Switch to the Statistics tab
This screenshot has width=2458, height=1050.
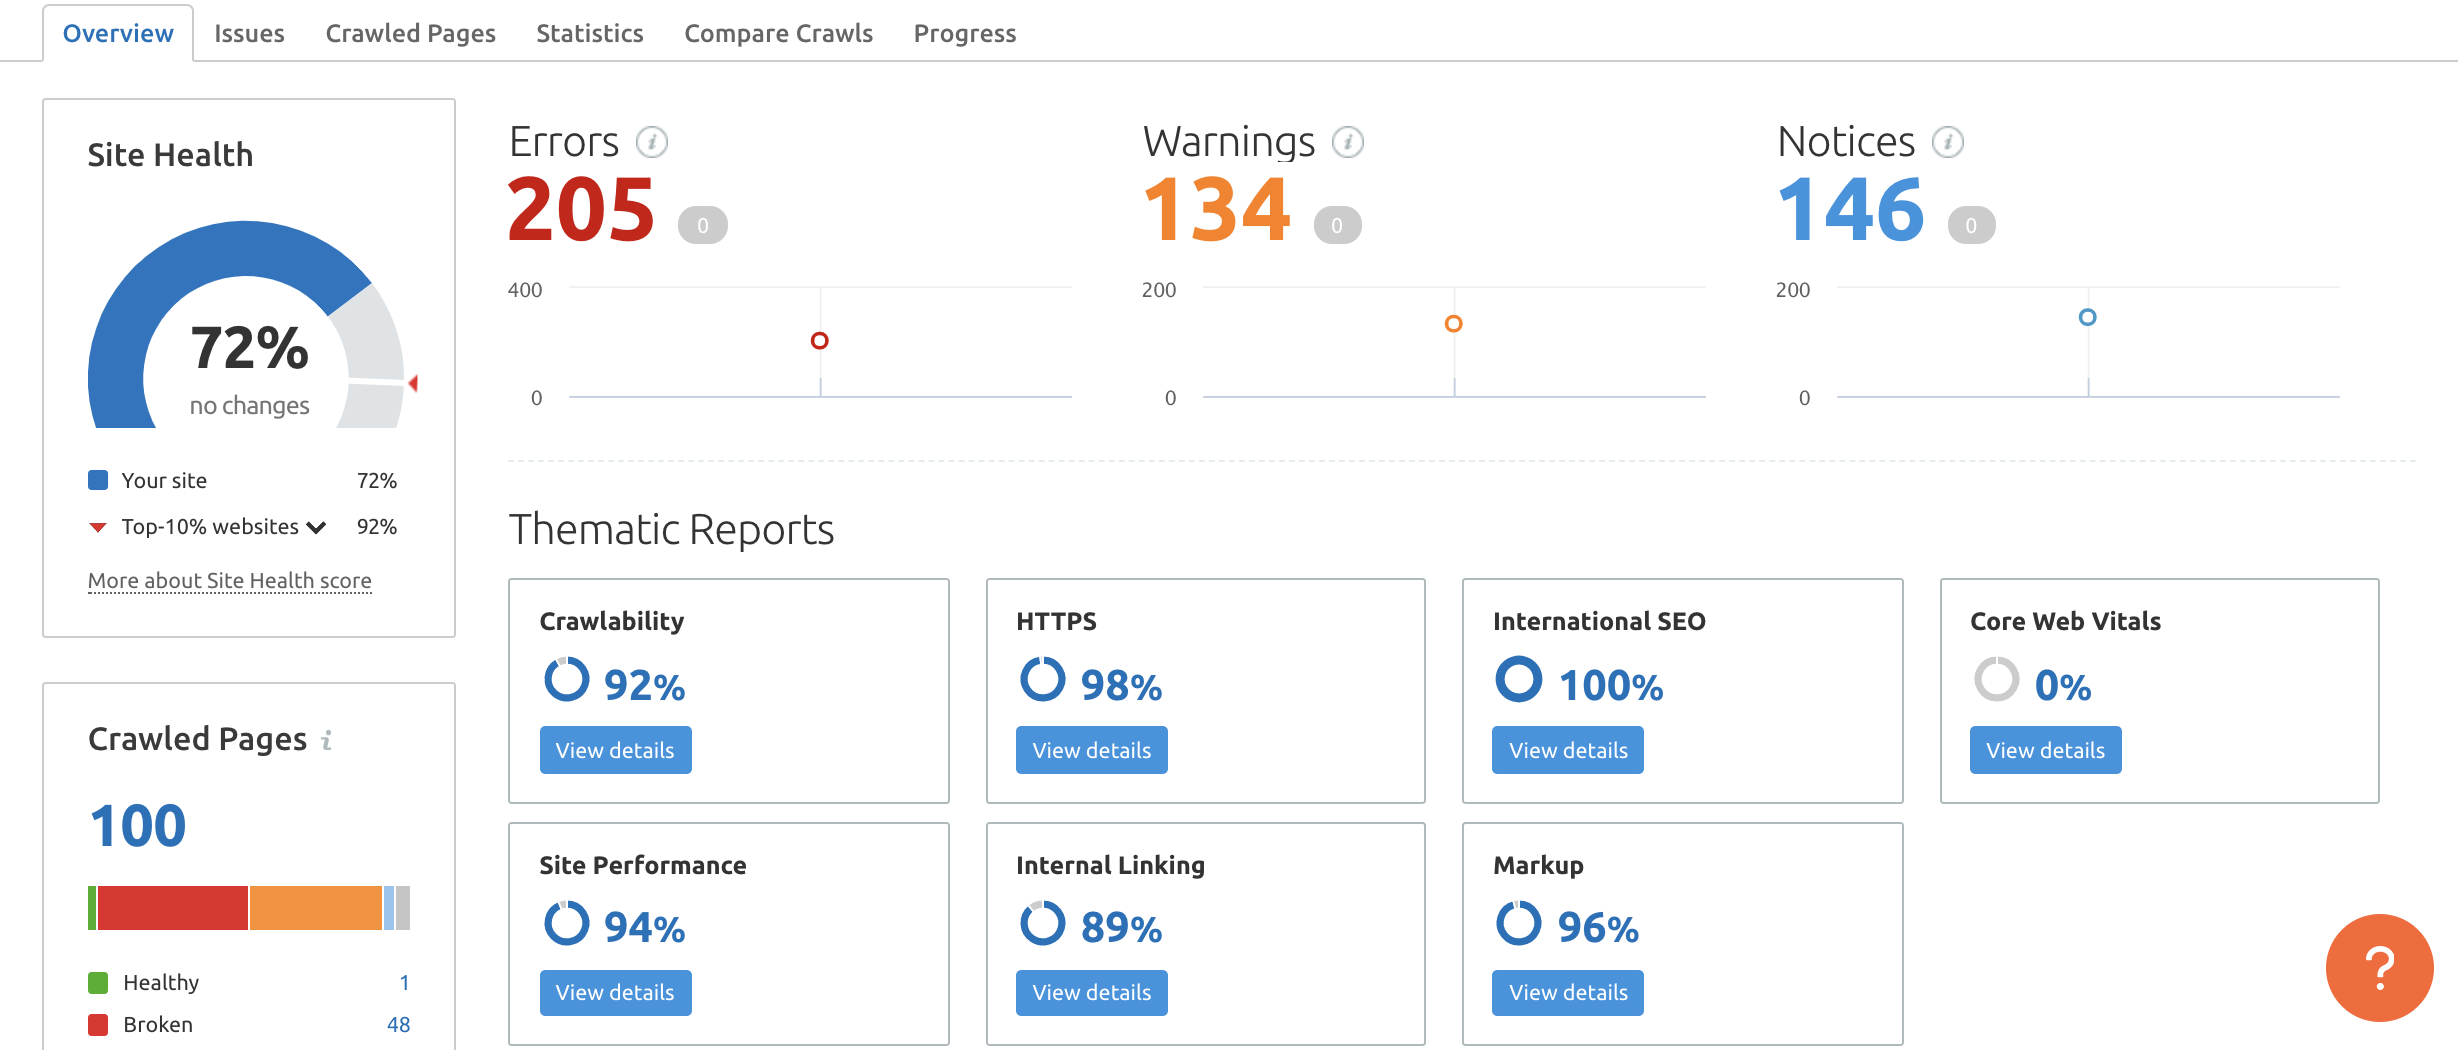pyautogui.click(x=589, y=32)
